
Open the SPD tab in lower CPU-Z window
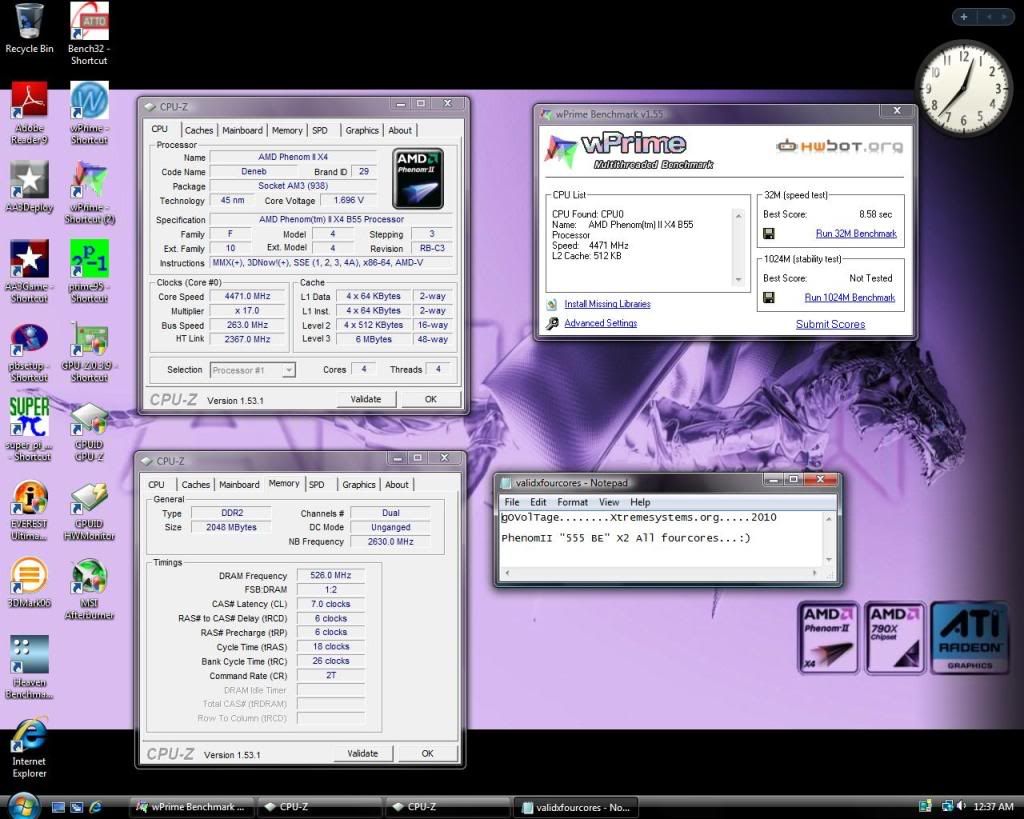pos(316,485)
